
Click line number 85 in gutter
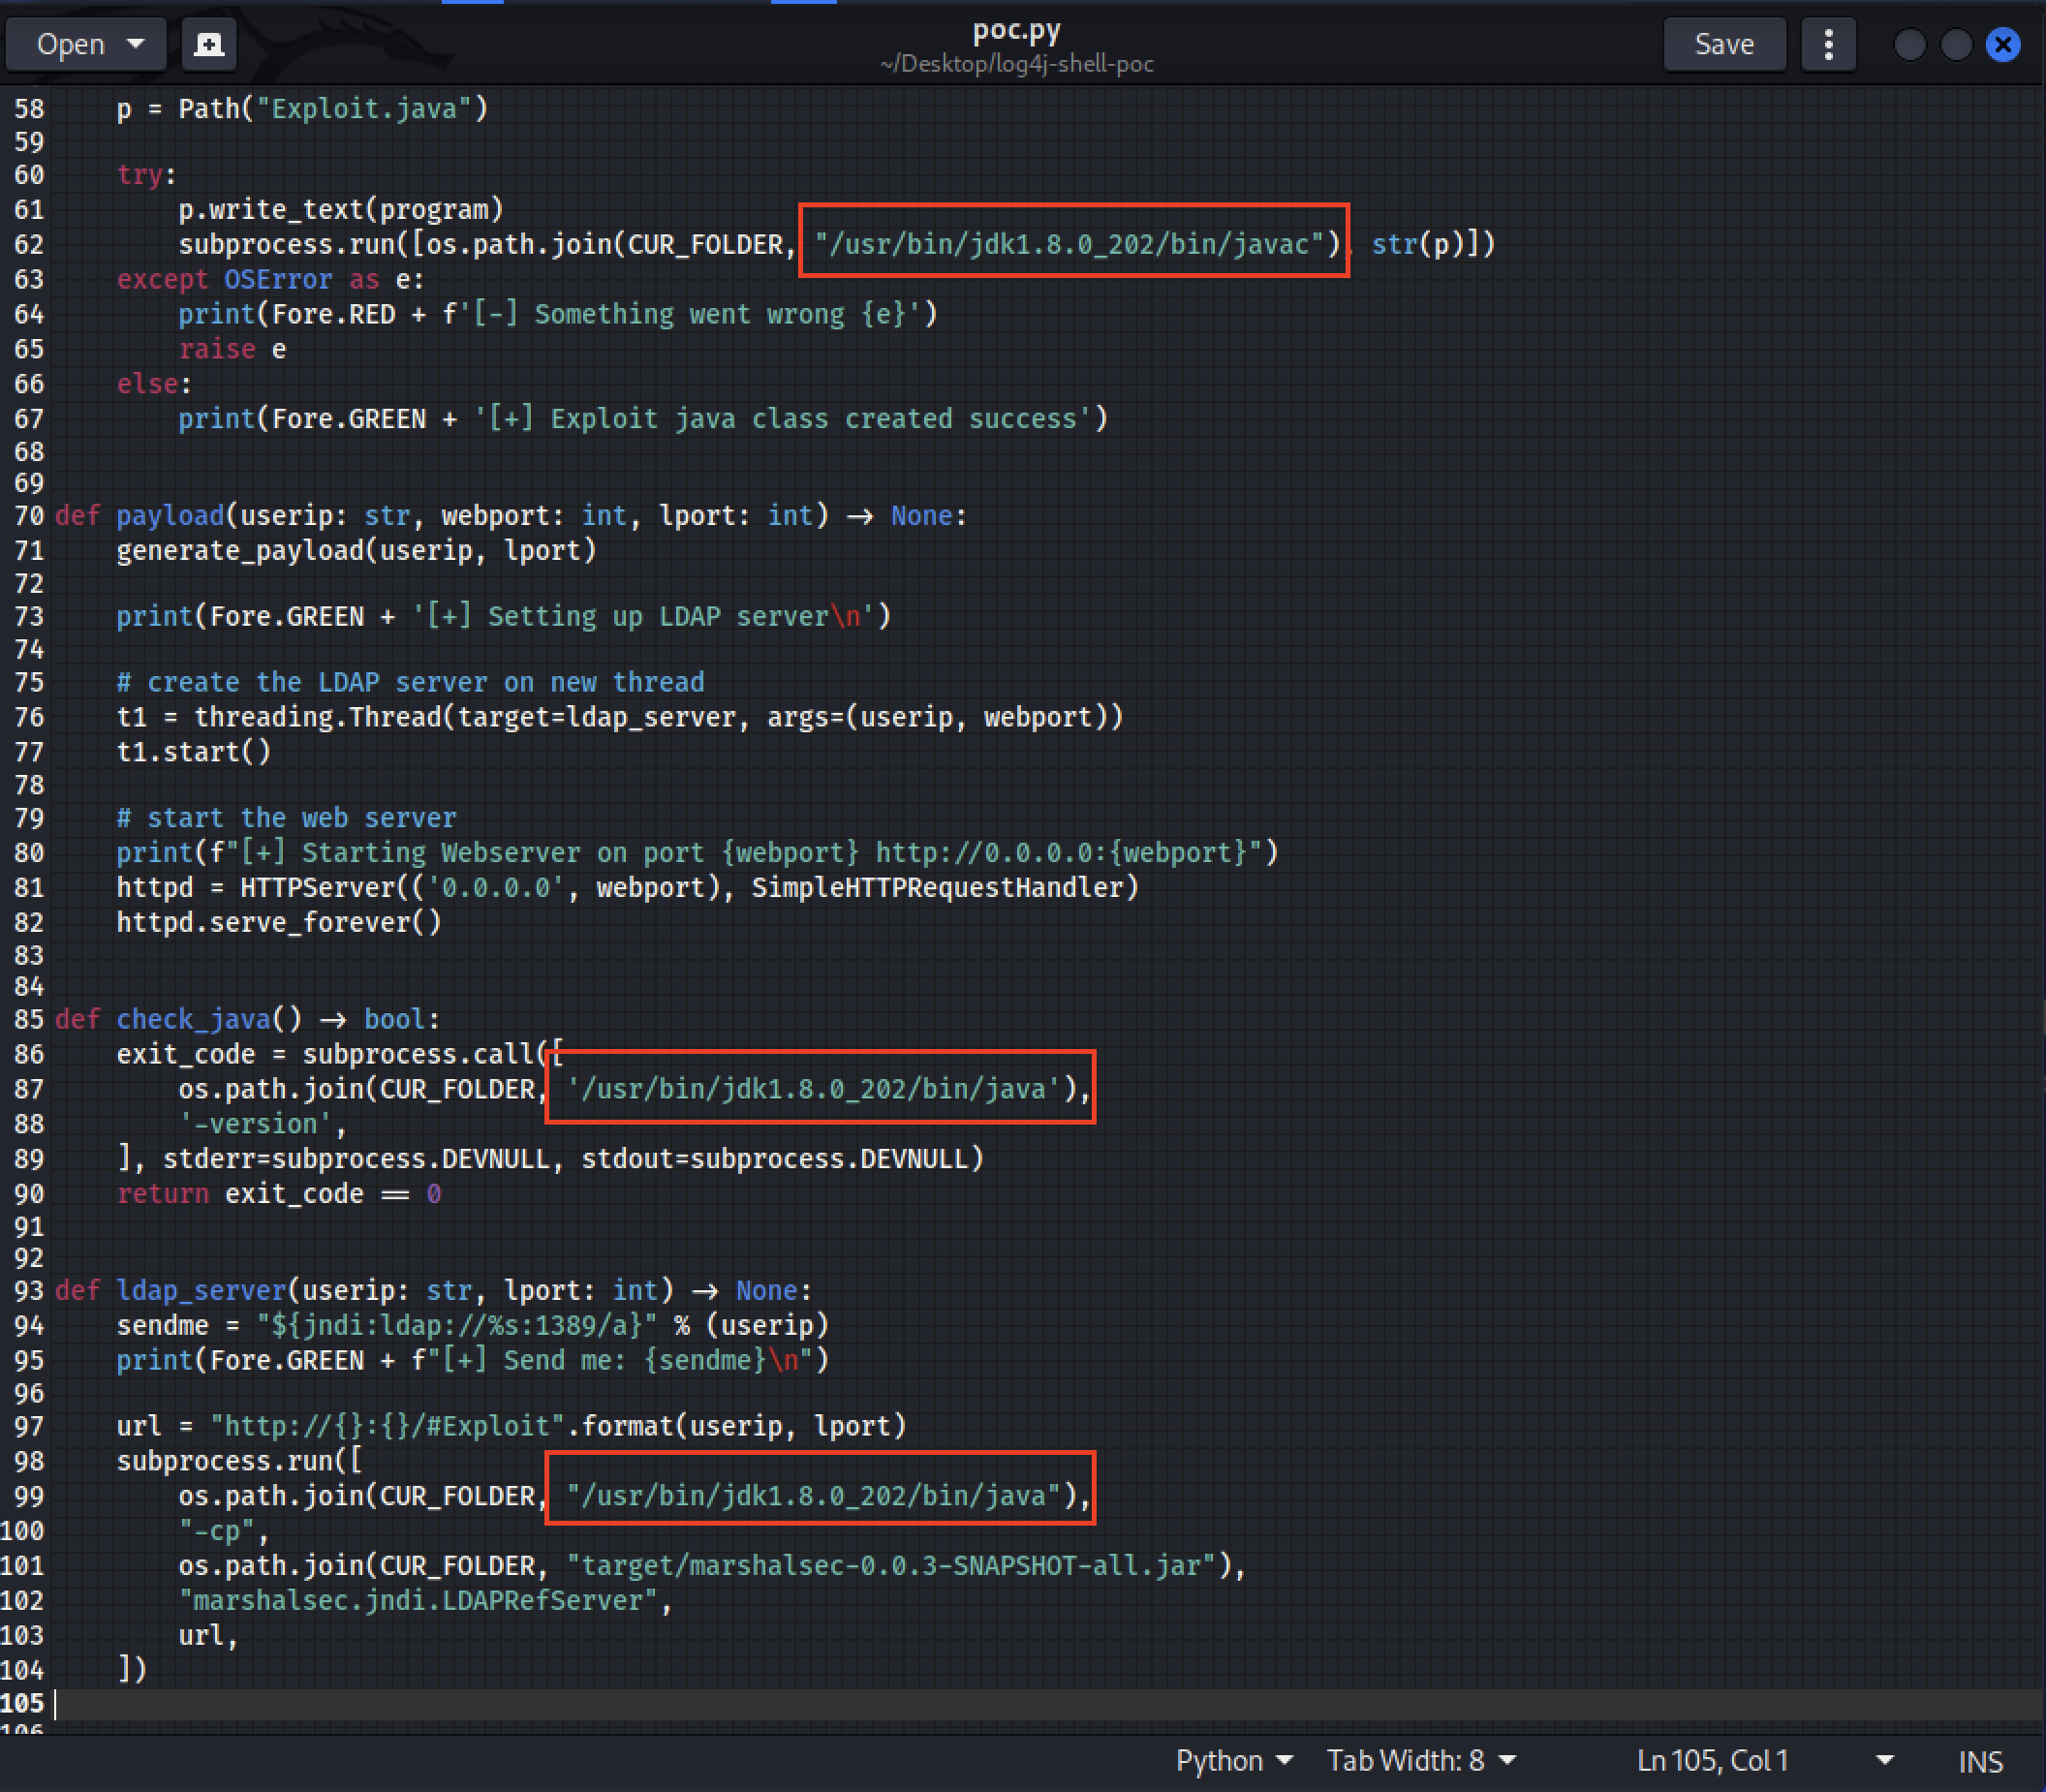(29, 1019)
